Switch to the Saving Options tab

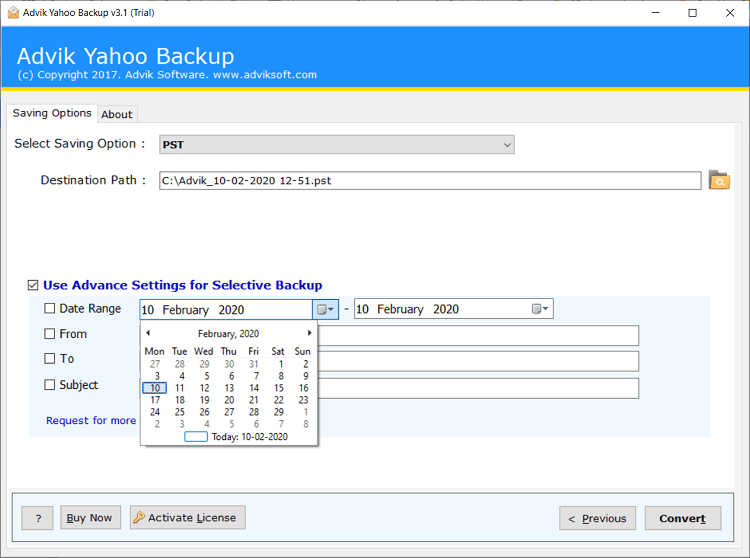52,113
